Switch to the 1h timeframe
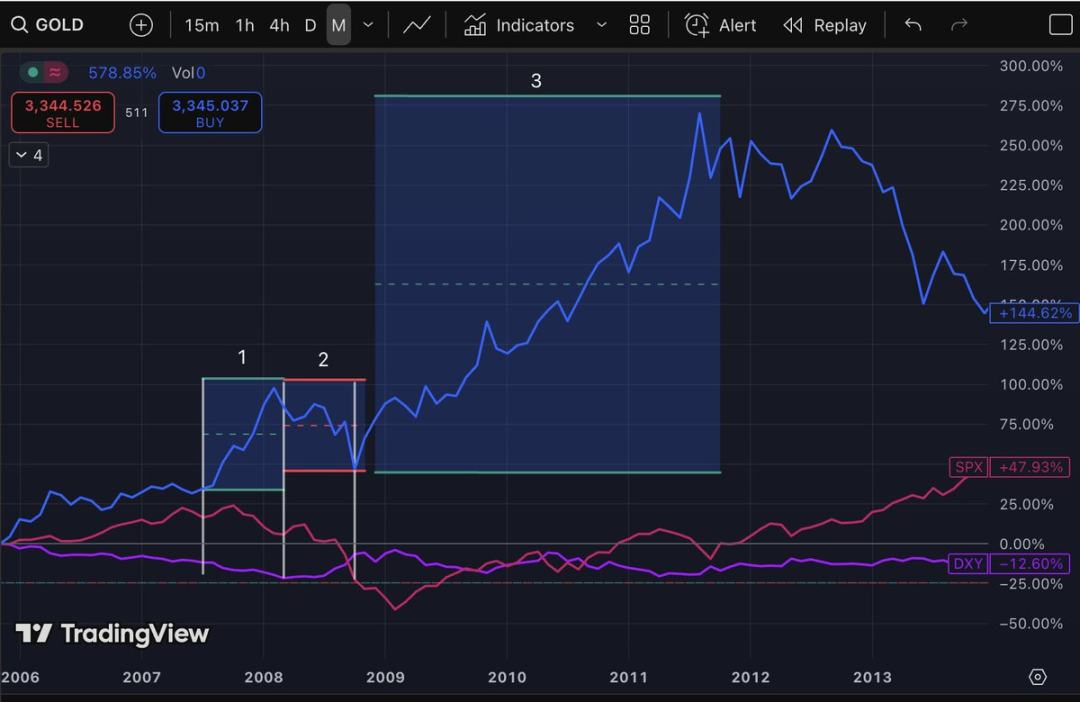The image size is (1080, 702). (x=245, y=25)
